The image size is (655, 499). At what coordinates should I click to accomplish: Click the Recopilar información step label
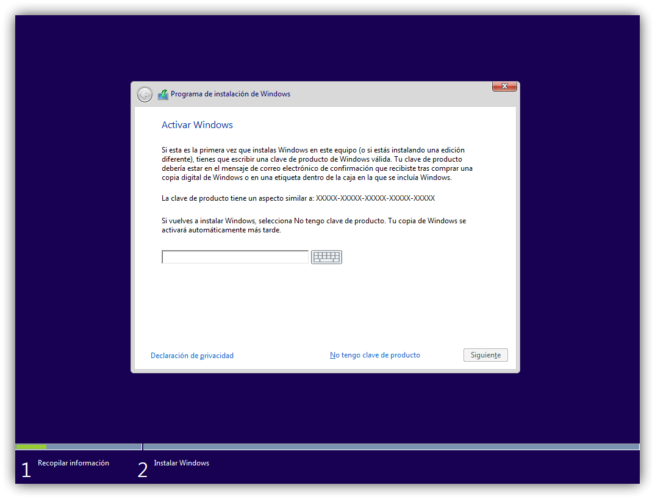(73, 463)
